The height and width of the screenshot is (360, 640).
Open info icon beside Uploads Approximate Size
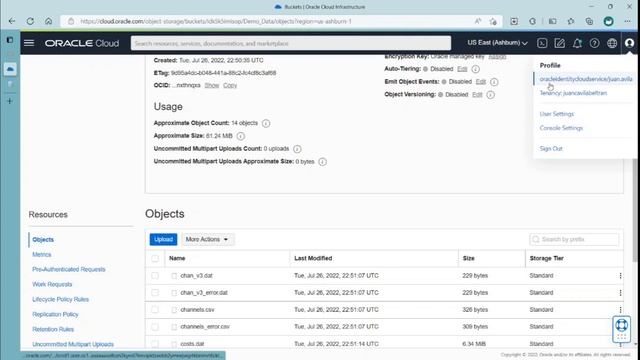(322, 162)
